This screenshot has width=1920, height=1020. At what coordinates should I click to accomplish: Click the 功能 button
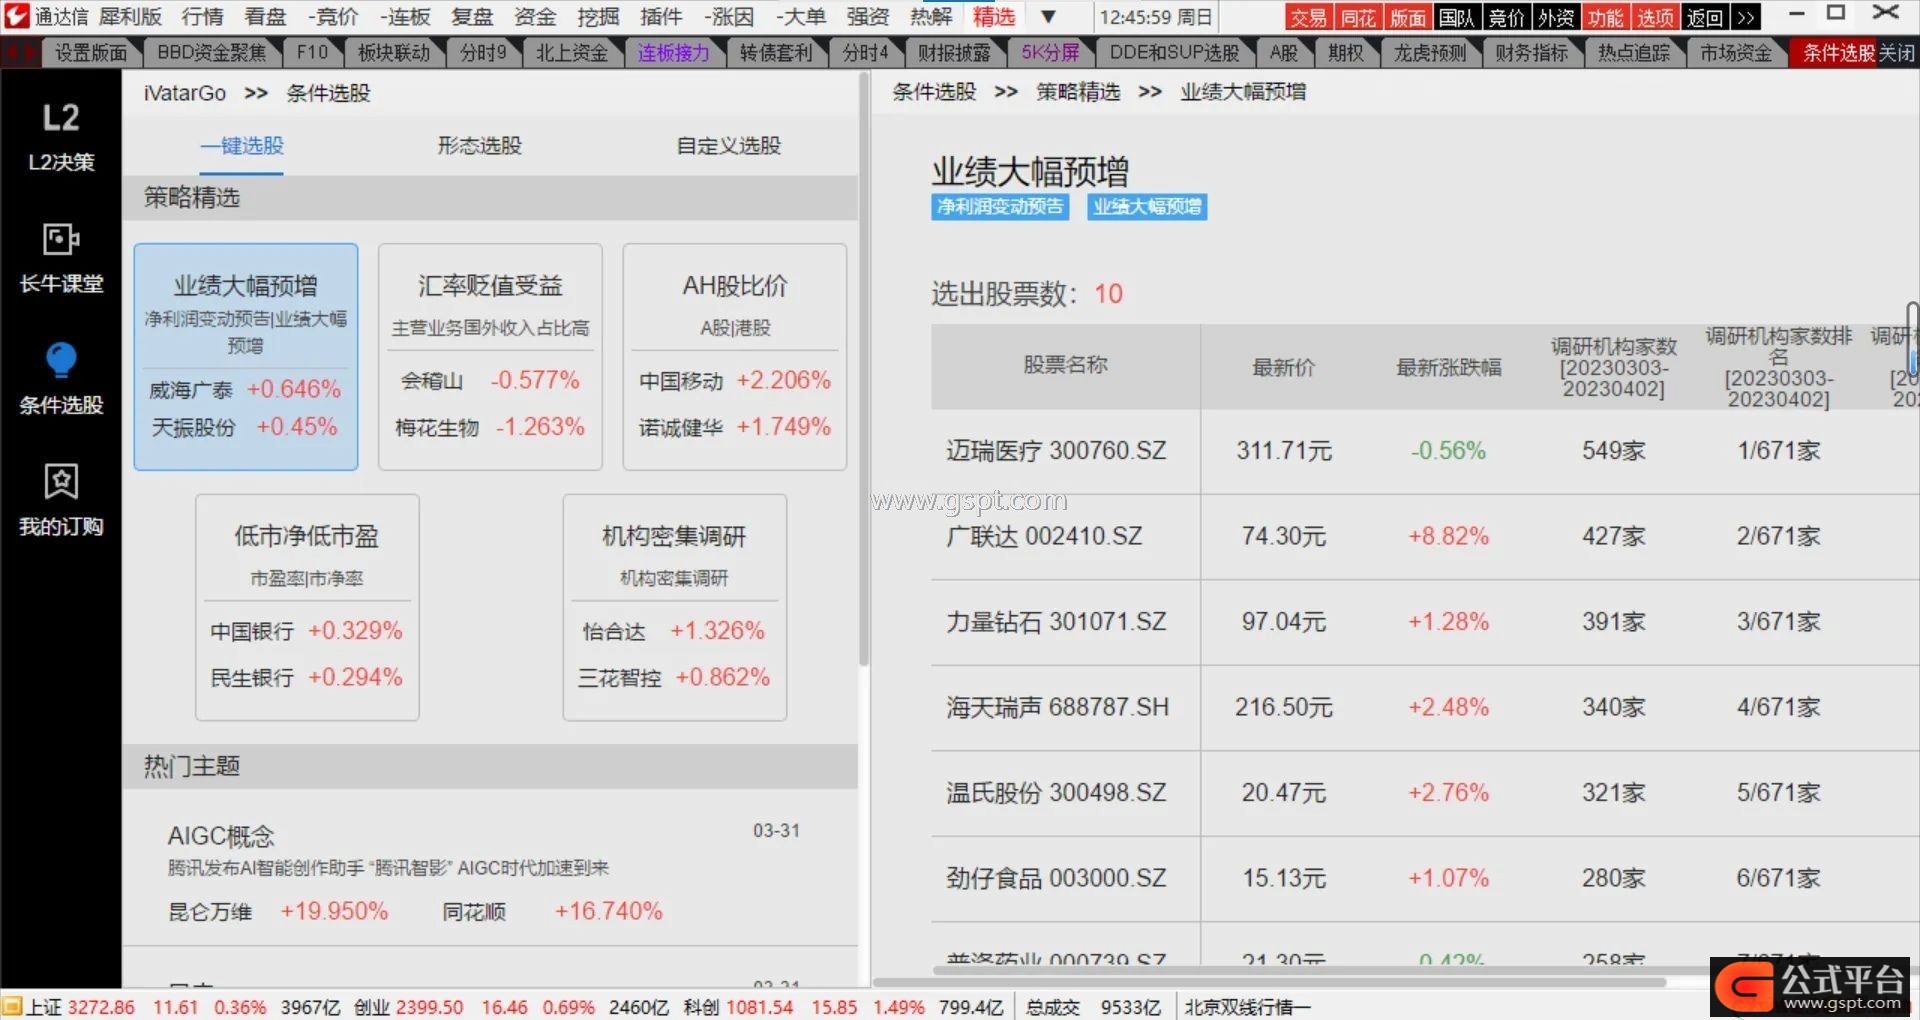(1605, 18)
